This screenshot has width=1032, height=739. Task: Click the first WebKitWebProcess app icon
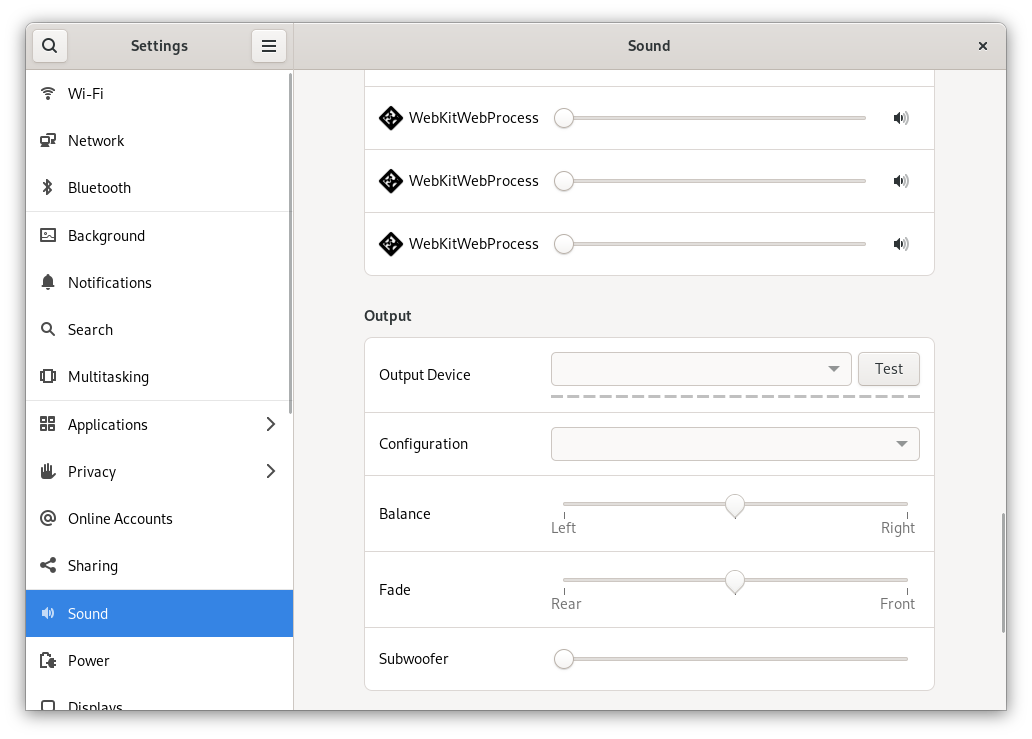point(391,118)
